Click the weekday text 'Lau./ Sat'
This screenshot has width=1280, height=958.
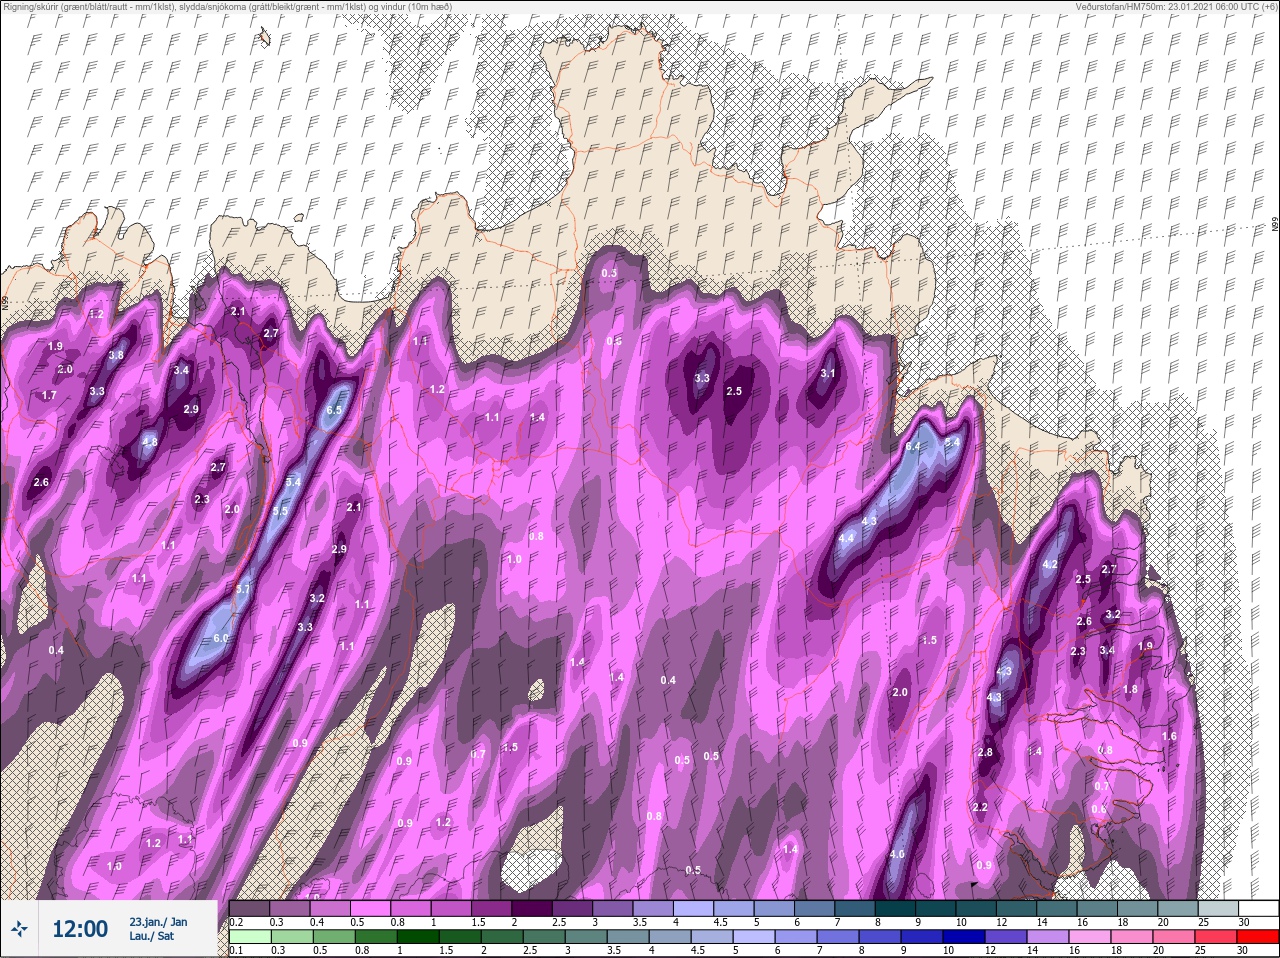point(151,937)
